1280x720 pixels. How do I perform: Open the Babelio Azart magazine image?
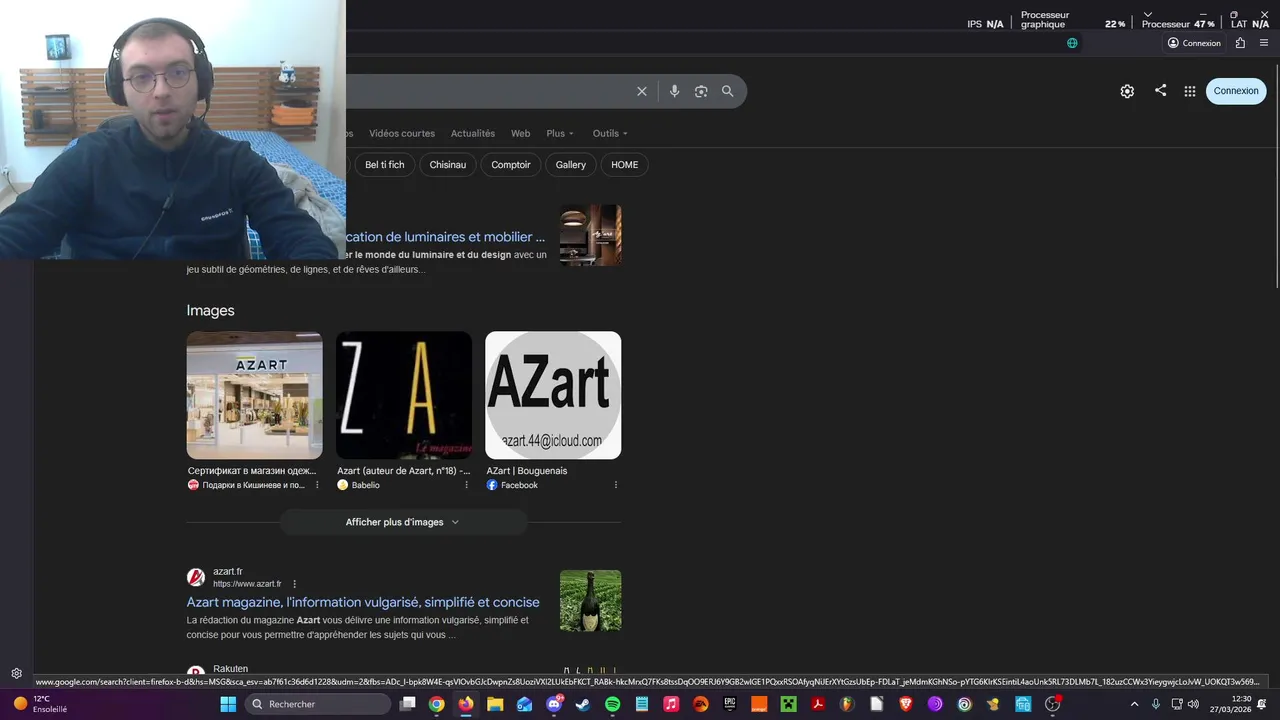pyautogui.click(x=404, y=395)
